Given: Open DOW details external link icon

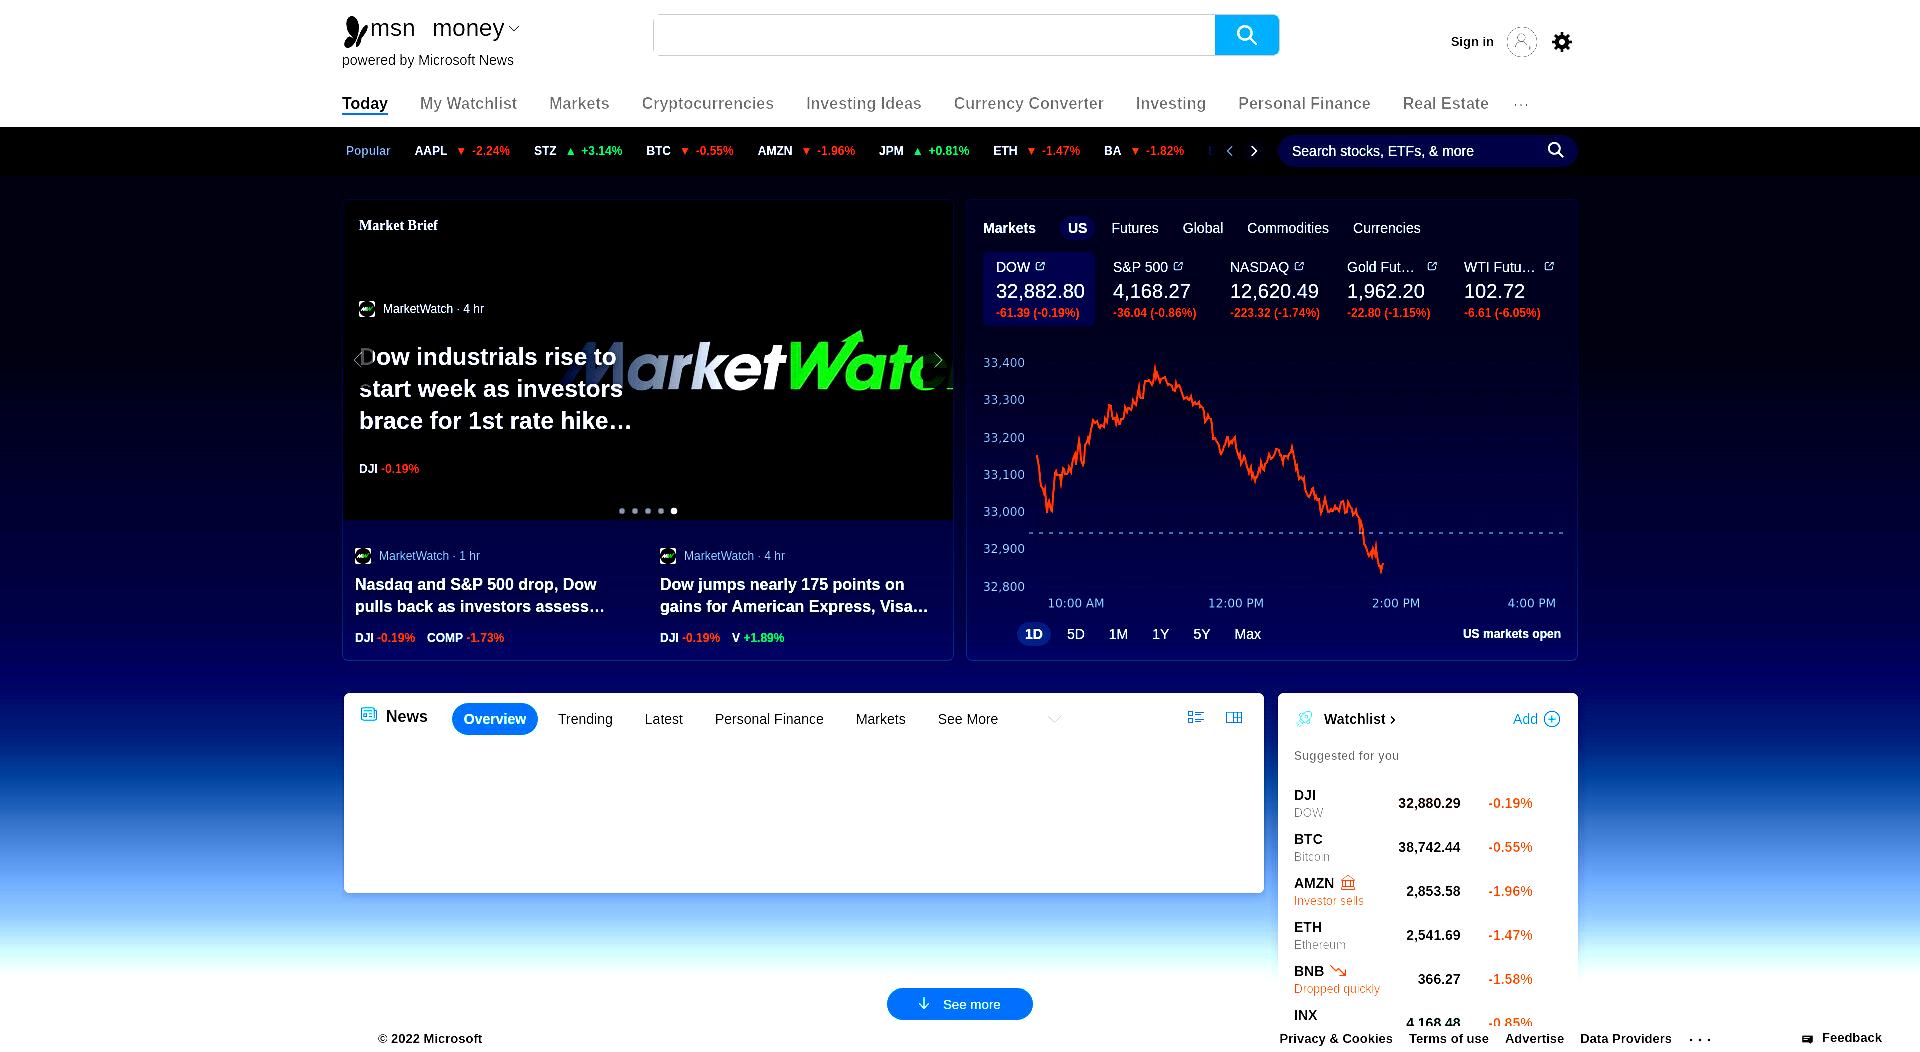Looking at the screenshot, I should tap(1040, 266).
